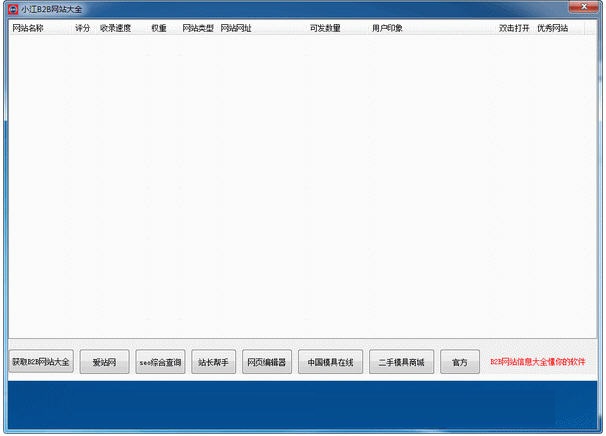This screenshot has width=606, height=436.
Task: Click the 优秀网站 column header
Action: click(552, 28)
